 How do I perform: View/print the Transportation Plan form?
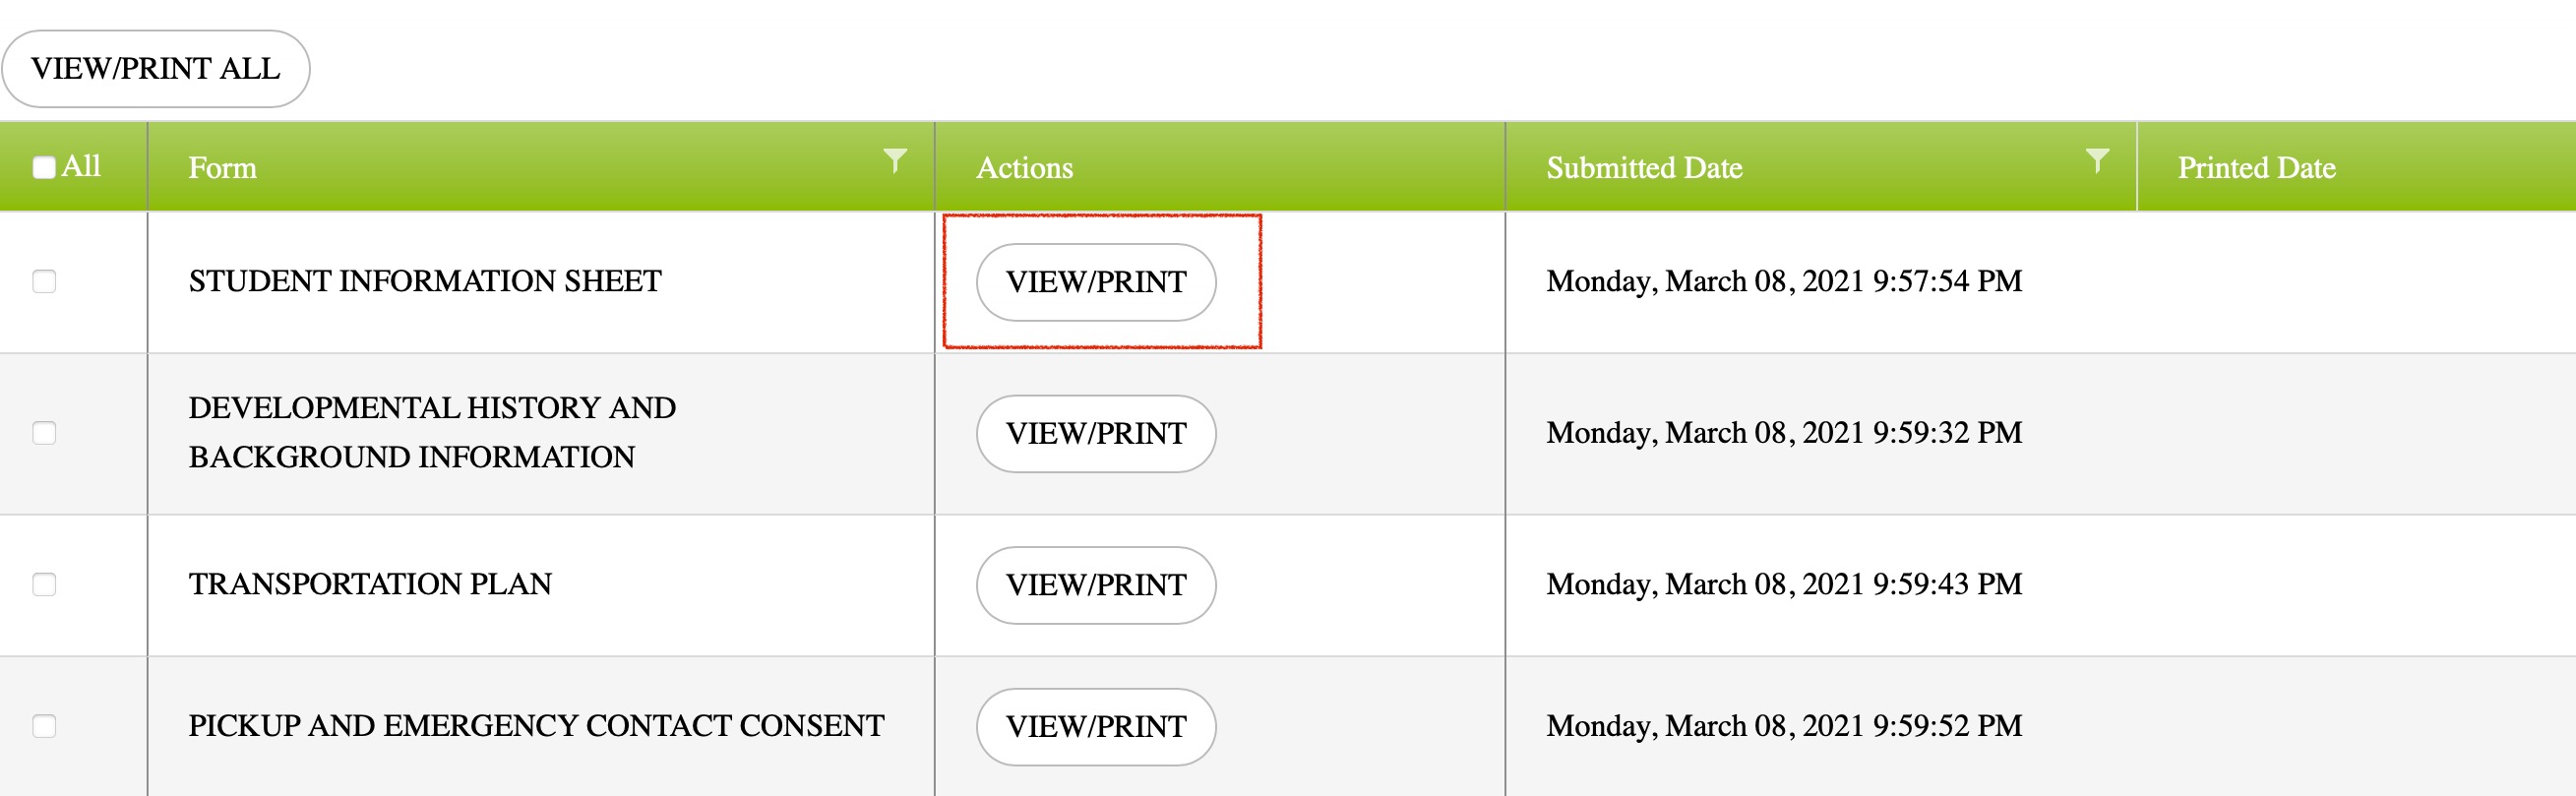[1096, 585]
